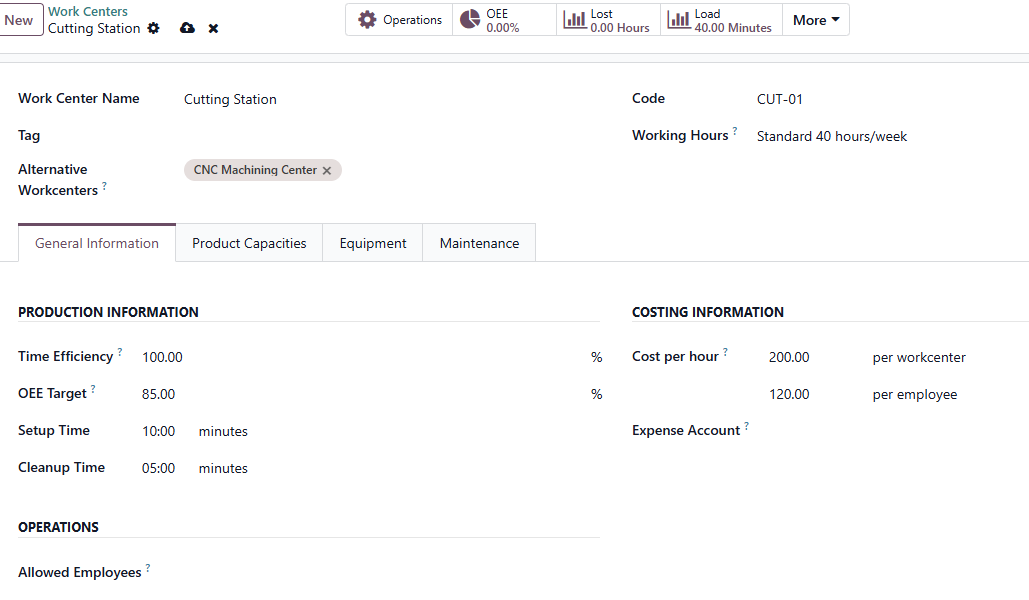Click the Cost per hour help tooltip icon
The height and width of the screenshot is (600, 1029).
pyautogui.click(x=726, y=352)
